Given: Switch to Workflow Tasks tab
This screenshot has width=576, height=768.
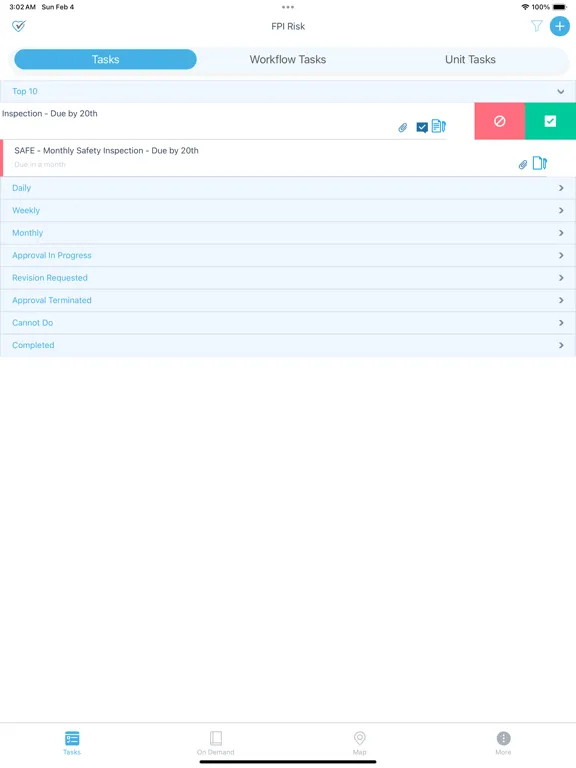Looking at the screenshot, I should (x=288, y=59).
